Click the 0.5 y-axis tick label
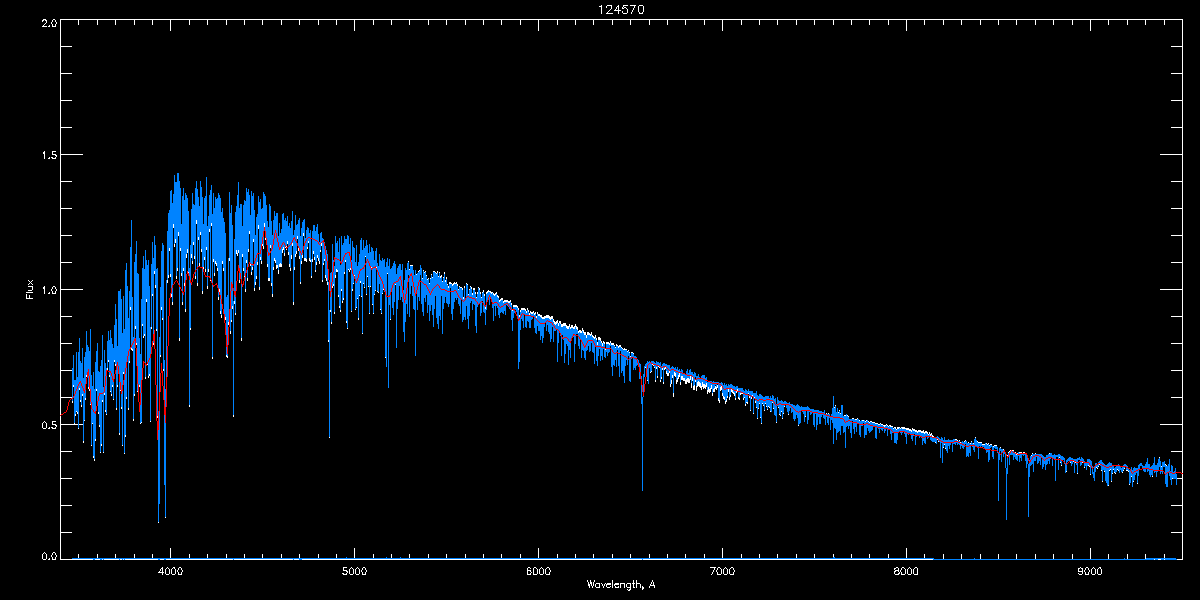The height and width of the screenshot is (600, 1200). (48, 424)
